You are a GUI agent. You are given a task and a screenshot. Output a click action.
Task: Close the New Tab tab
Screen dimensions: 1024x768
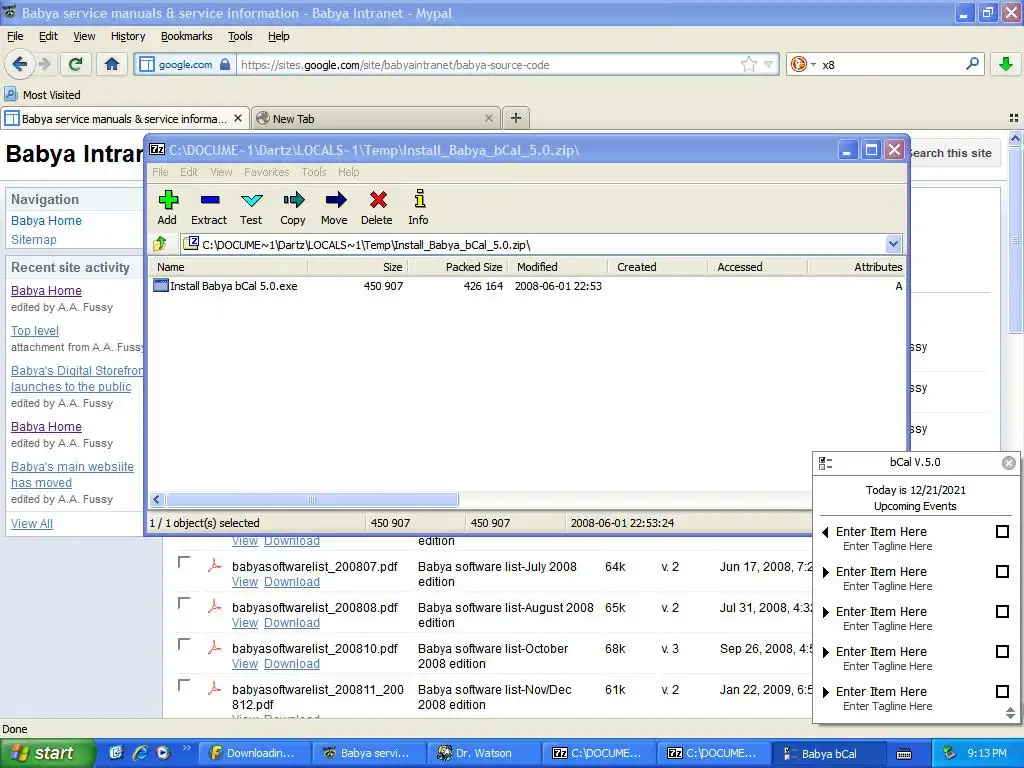click(488, 118)
